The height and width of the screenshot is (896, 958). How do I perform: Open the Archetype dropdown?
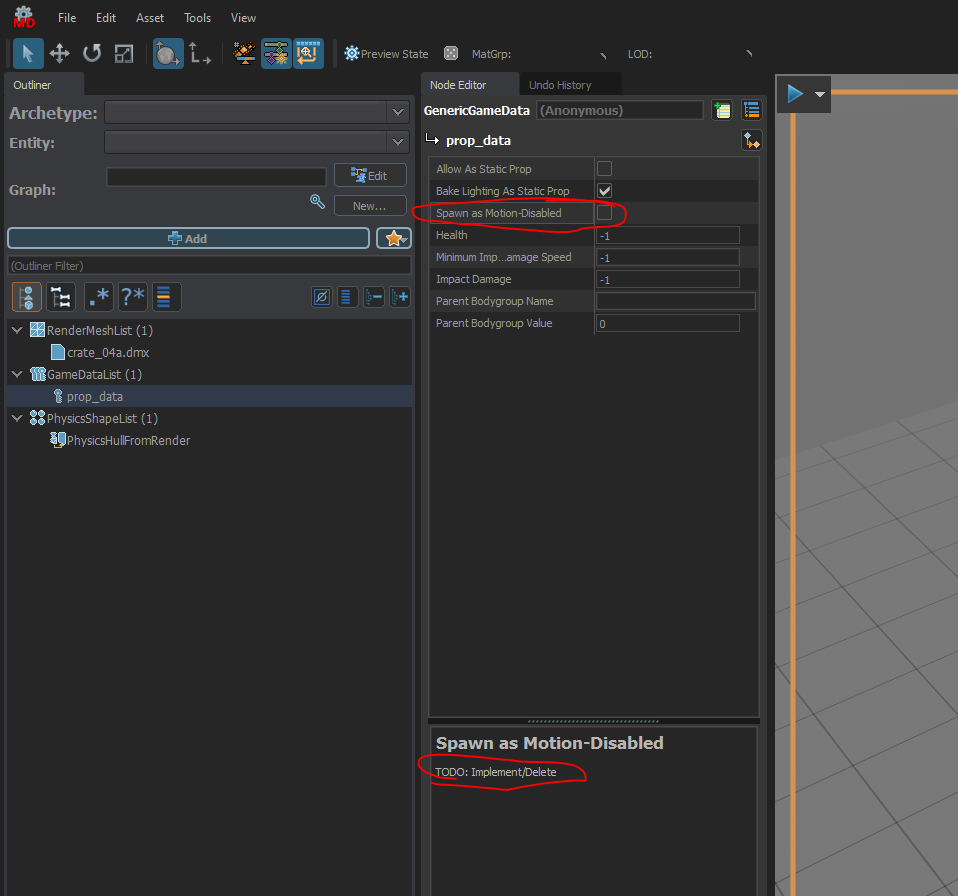click(398, 112)
